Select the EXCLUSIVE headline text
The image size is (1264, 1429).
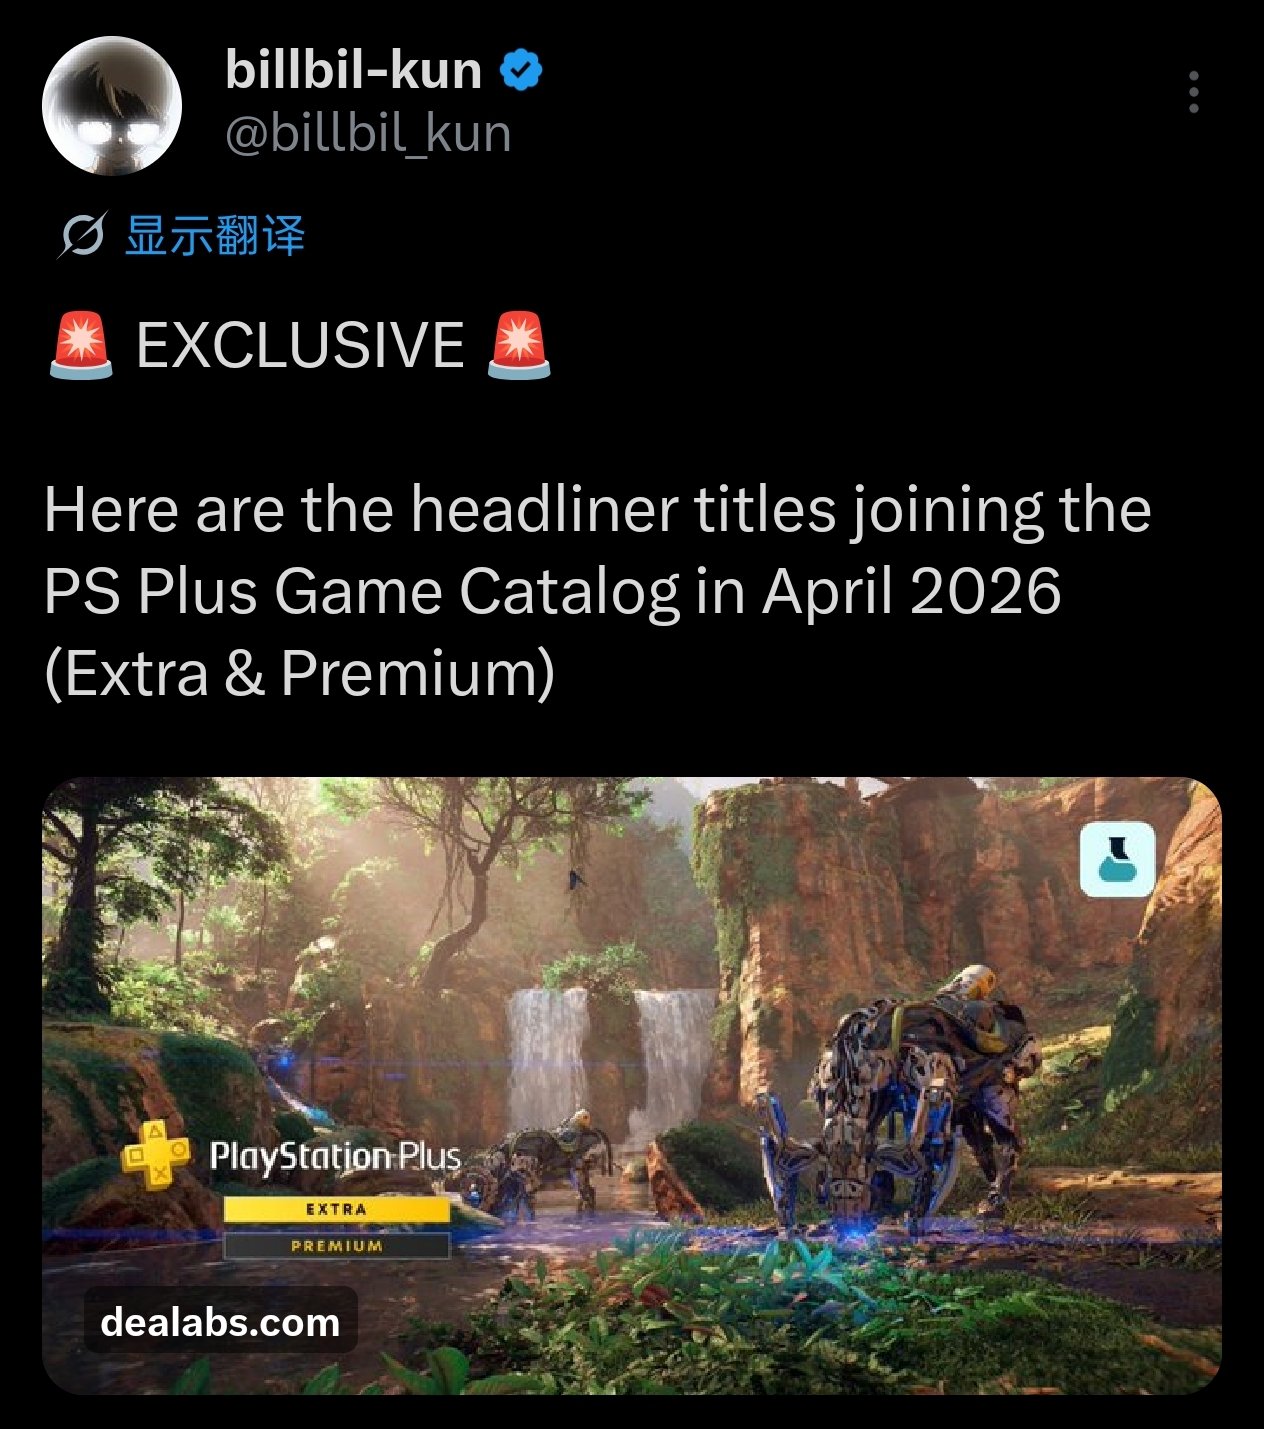pyautogui.click(x=300, y=345)
